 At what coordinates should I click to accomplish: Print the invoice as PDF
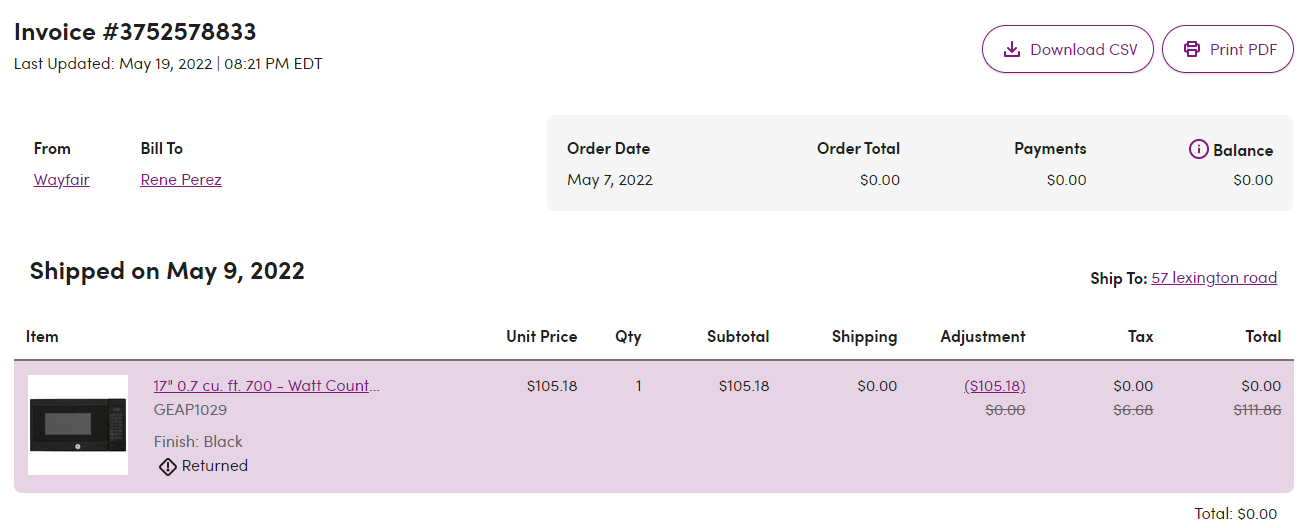click(x=1228, y=49)
